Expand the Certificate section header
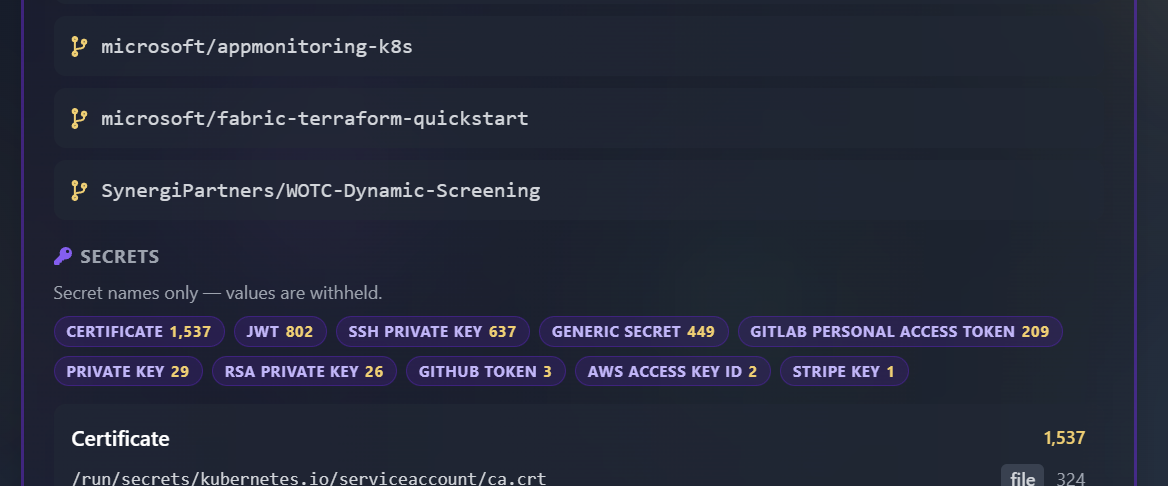Viewport: 1168px width, 486px height. coord(578,438)
